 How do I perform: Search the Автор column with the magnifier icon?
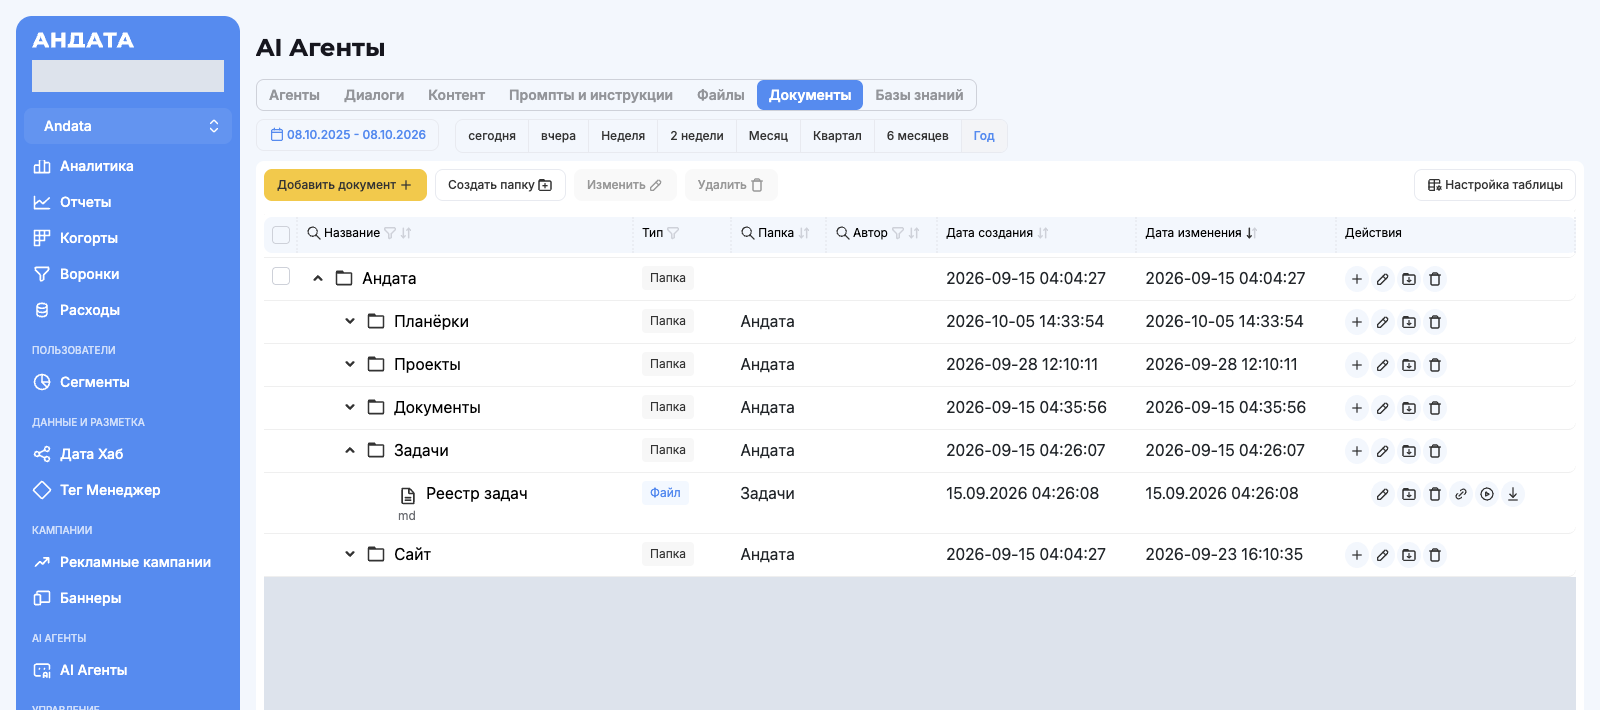point(843,233)
